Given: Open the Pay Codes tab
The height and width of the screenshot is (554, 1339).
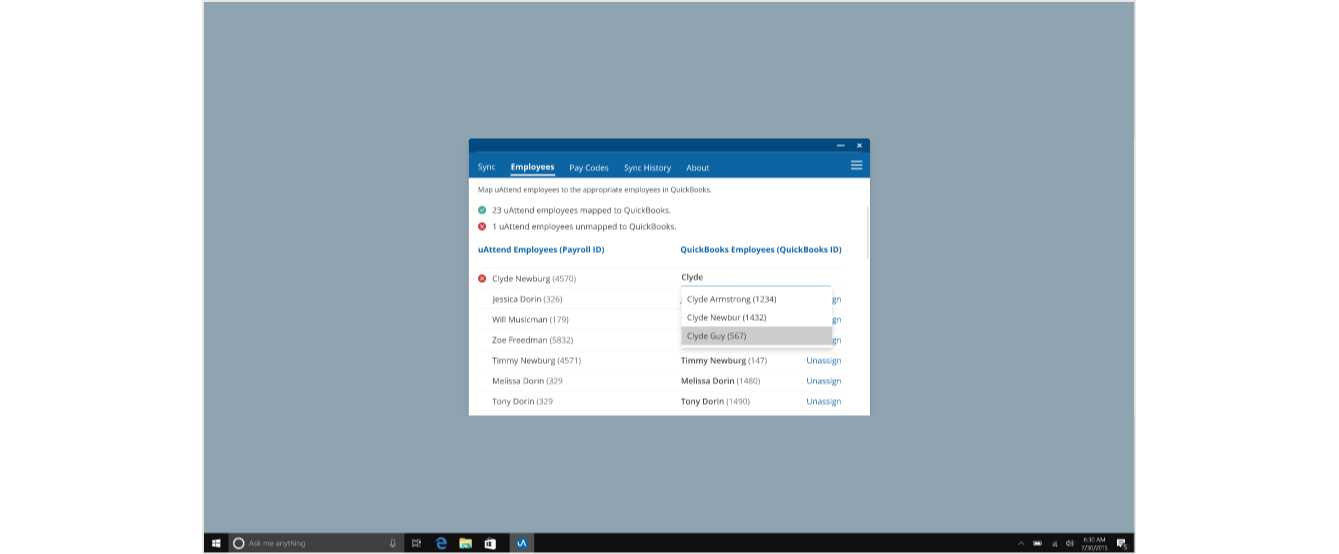Looking at the screenshot, I should click(589, 168).
